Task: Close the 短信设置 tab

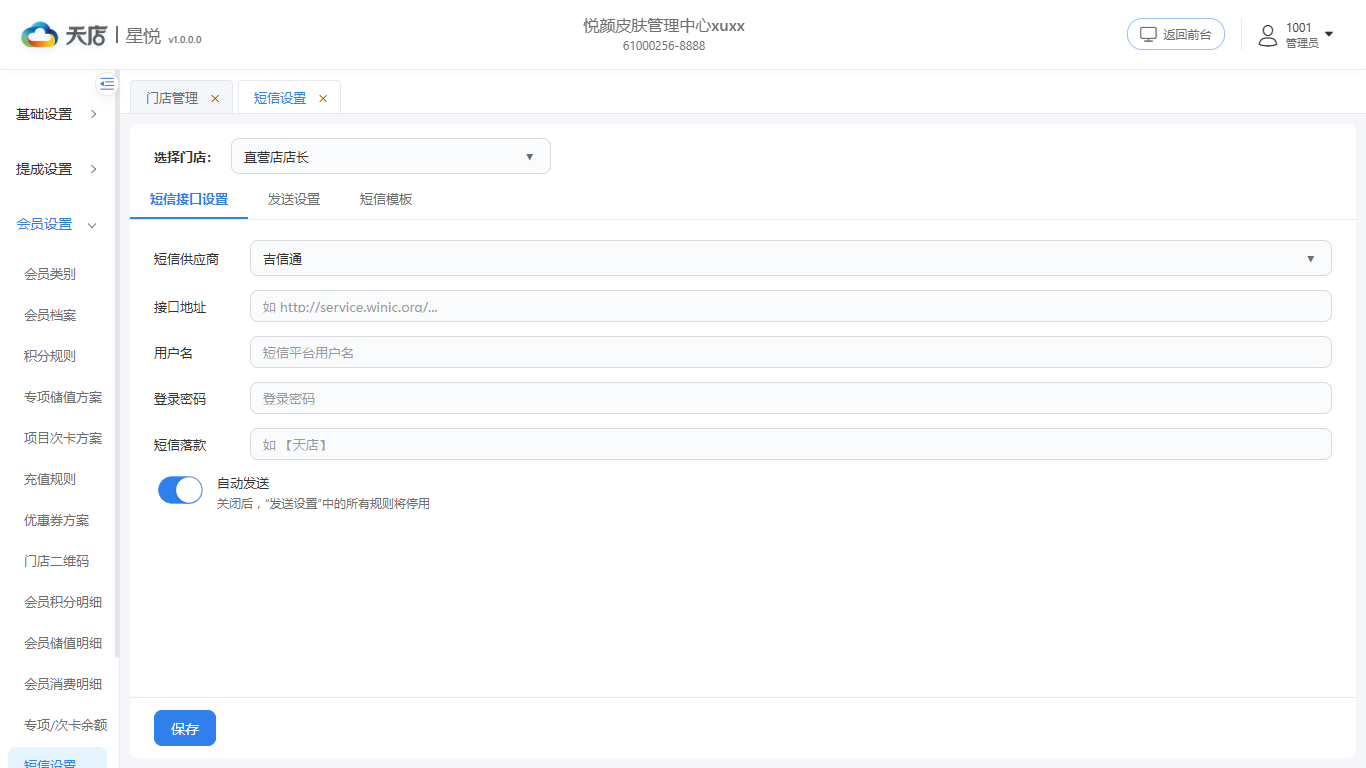Action: pos(323,98)
